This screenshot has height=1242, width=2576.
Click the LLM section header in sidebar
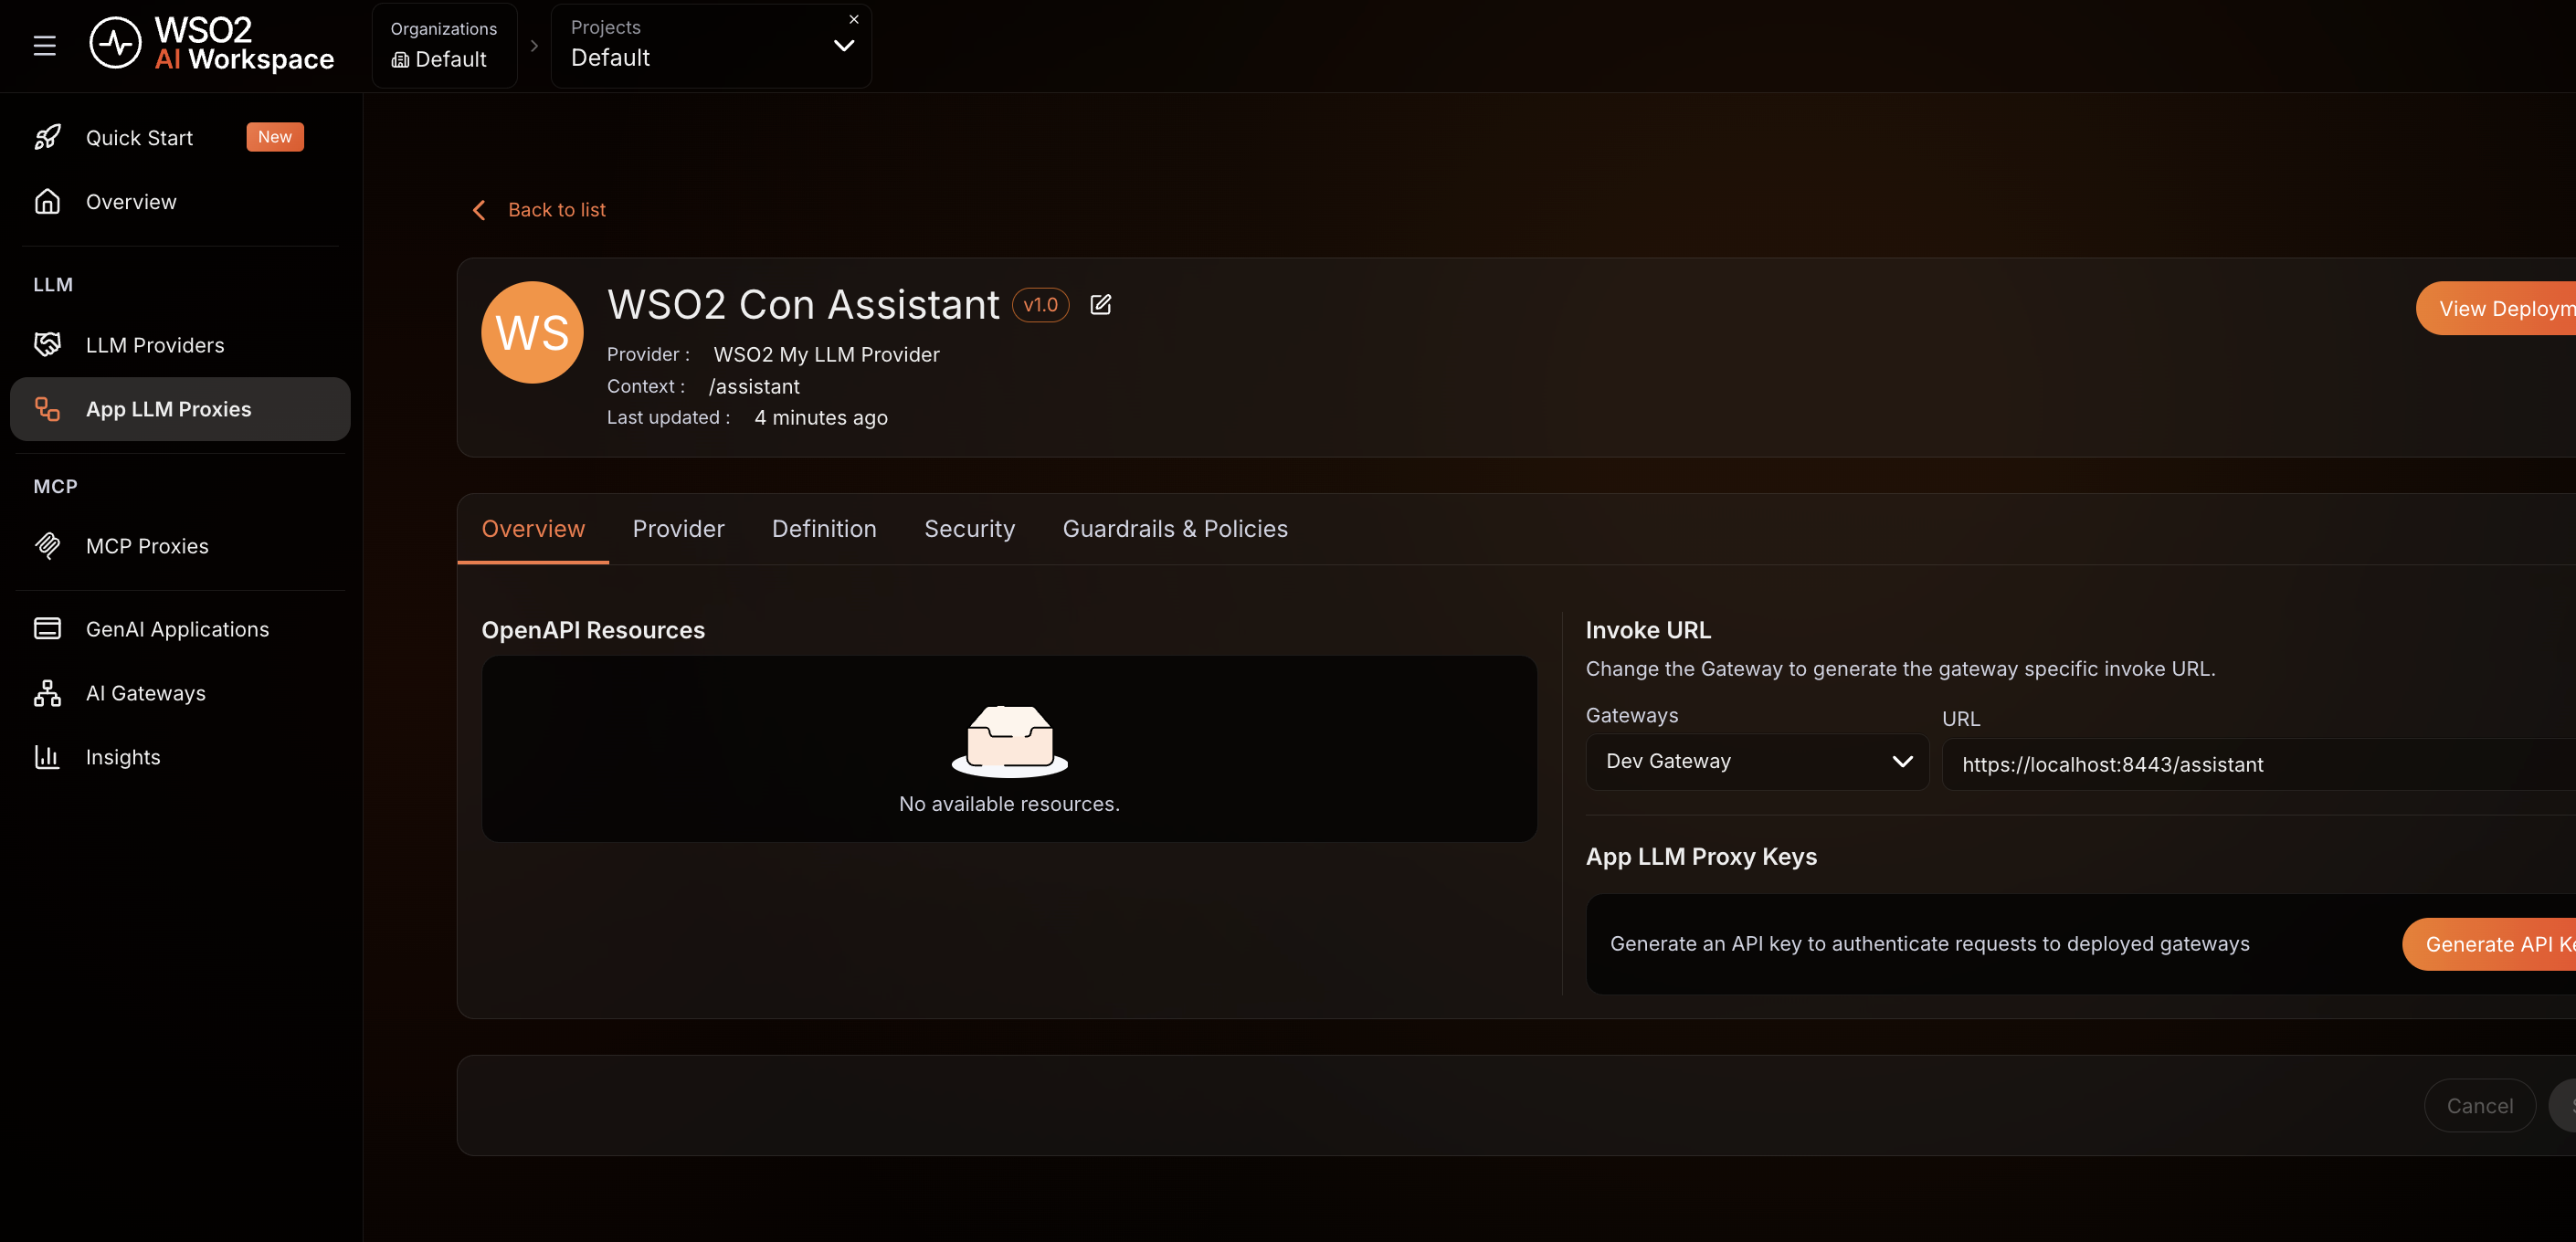pyautogui.click(x=53, y=285)
